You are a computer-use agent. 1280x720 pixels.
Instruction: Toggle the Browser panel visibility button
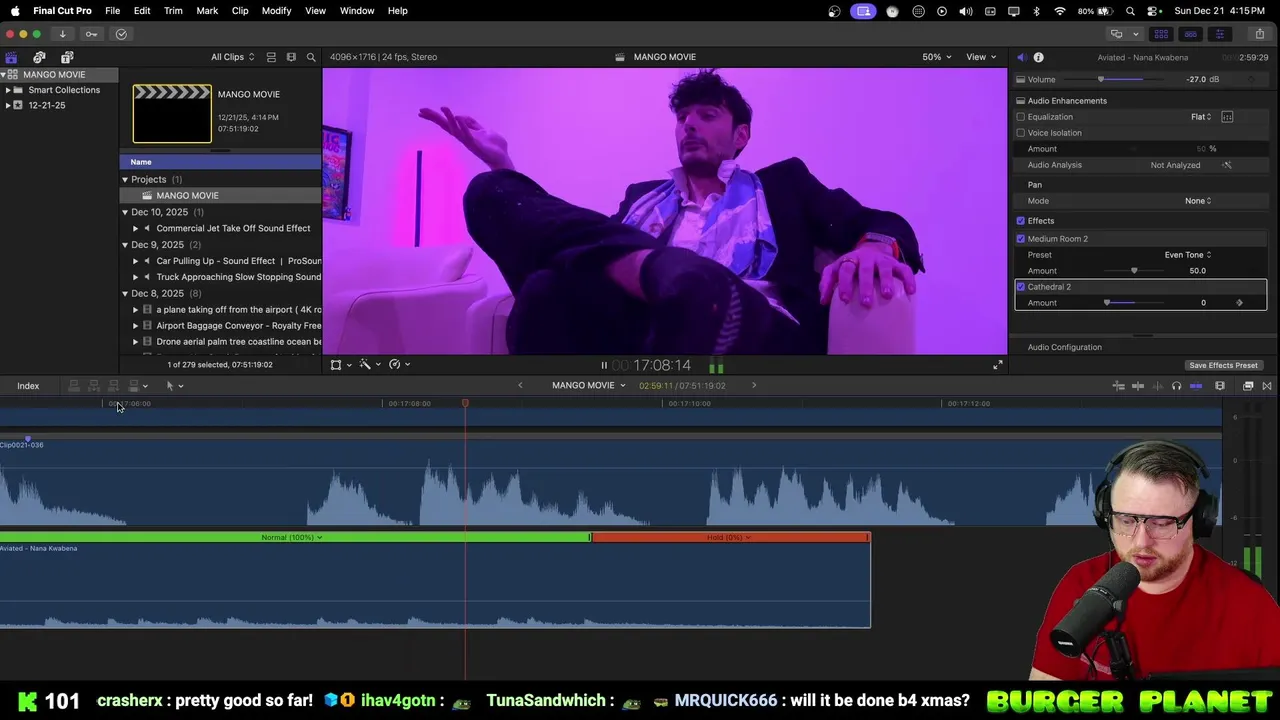[x=1161, y=34]
